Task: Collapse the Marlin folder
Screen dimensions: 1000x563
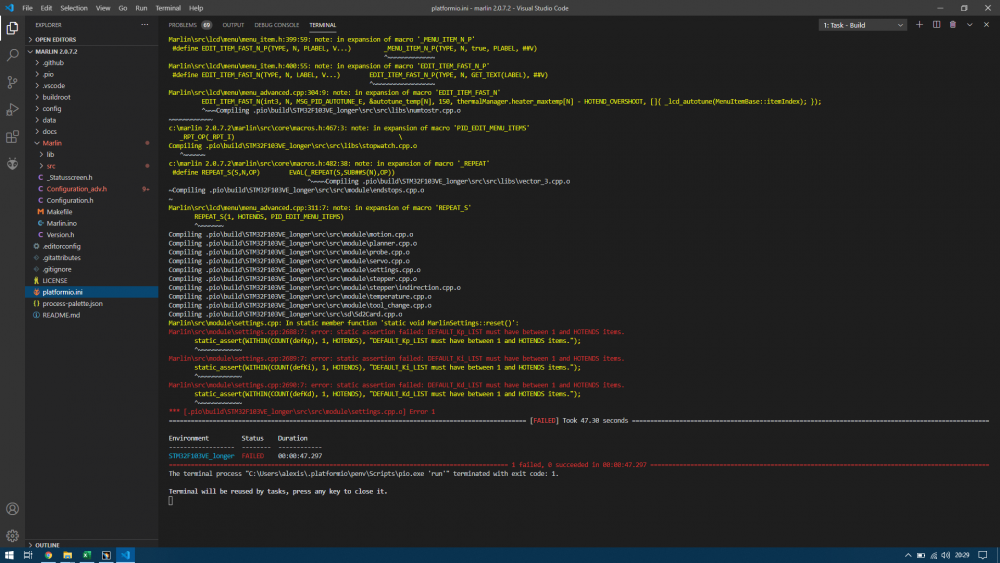Action: [91, 143]
